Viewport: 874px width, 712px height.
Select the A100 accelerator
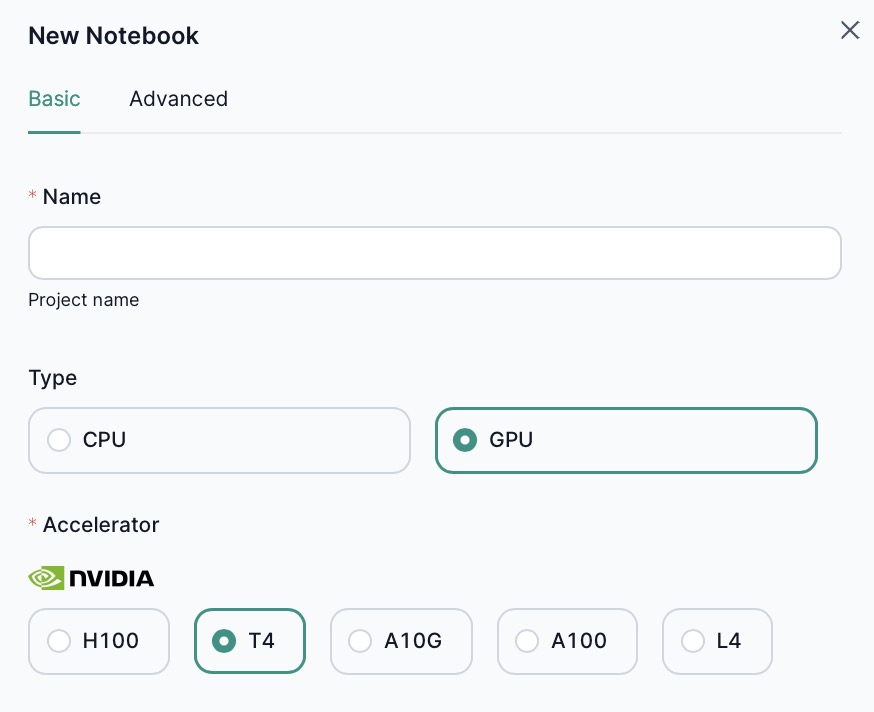point(527,641)
